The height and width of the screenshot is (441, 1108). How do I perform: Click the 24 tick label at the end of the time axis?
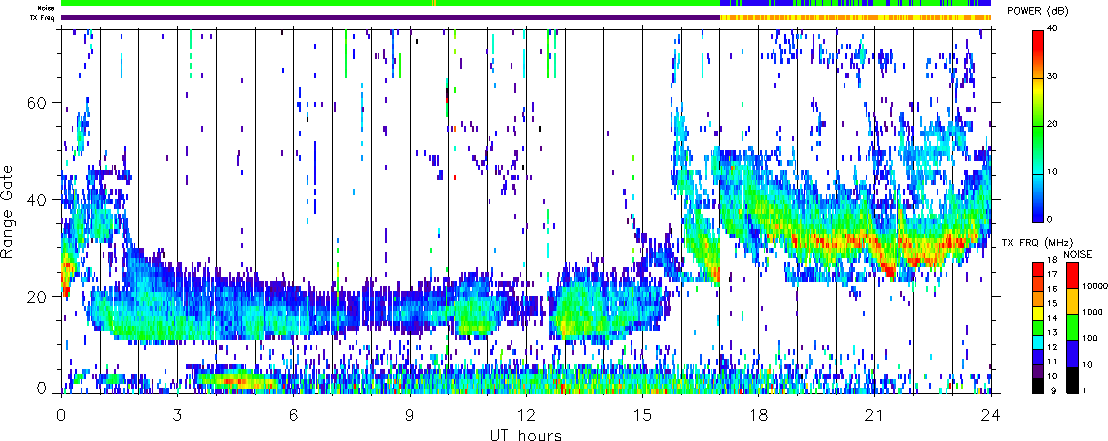(x=990, y=413)
